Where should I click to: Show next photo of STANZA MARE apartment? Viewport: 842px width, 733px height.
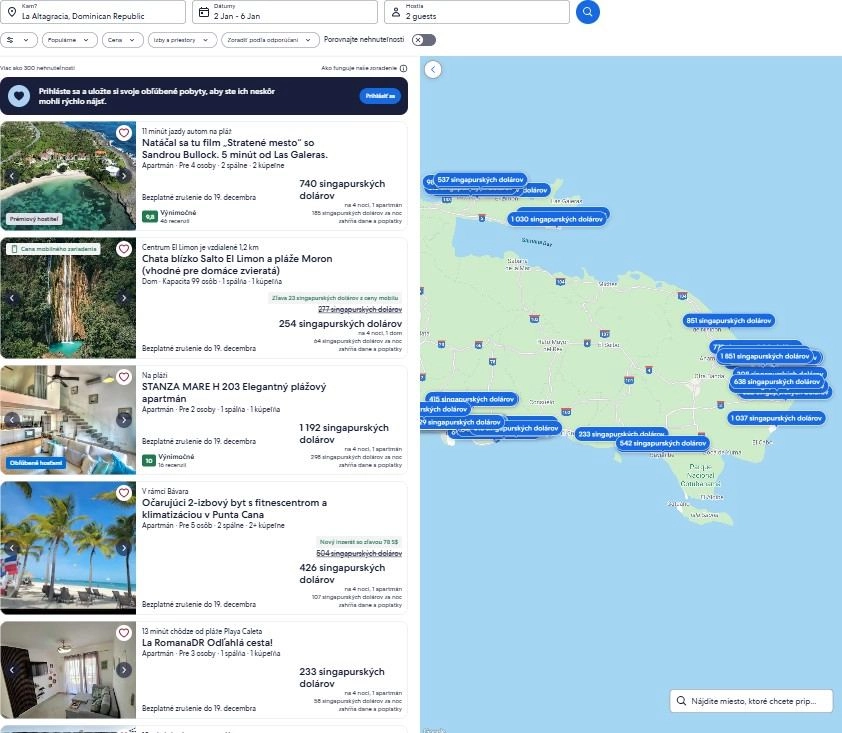124,420
